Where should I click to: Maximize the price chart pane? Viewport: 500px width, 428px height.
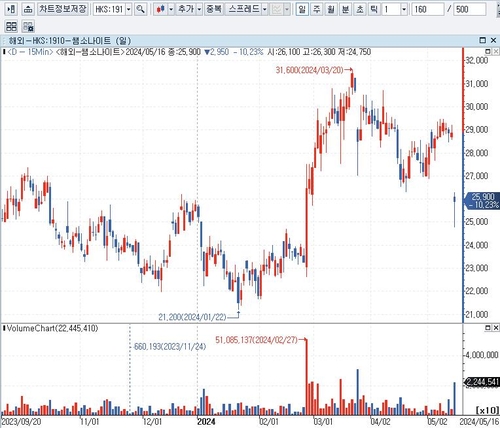tap(488, 51)
